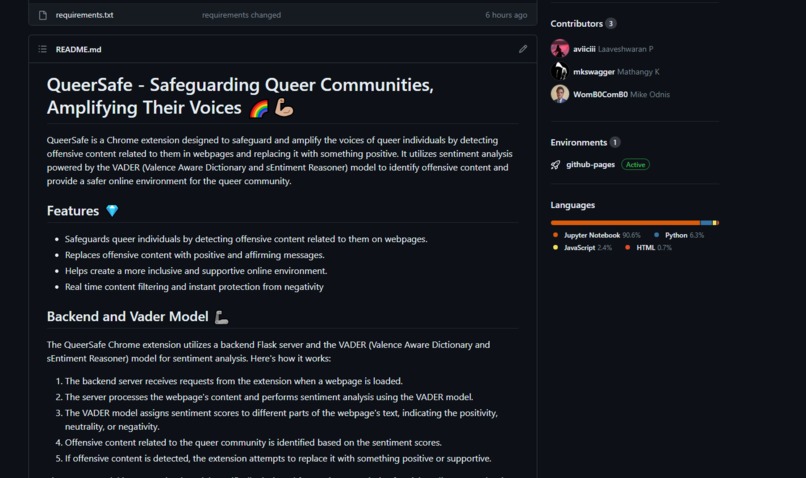Edit README using the pencil icon
This screenshot has height=478, width=806.
pyautogui.click(x=523, y=49)
